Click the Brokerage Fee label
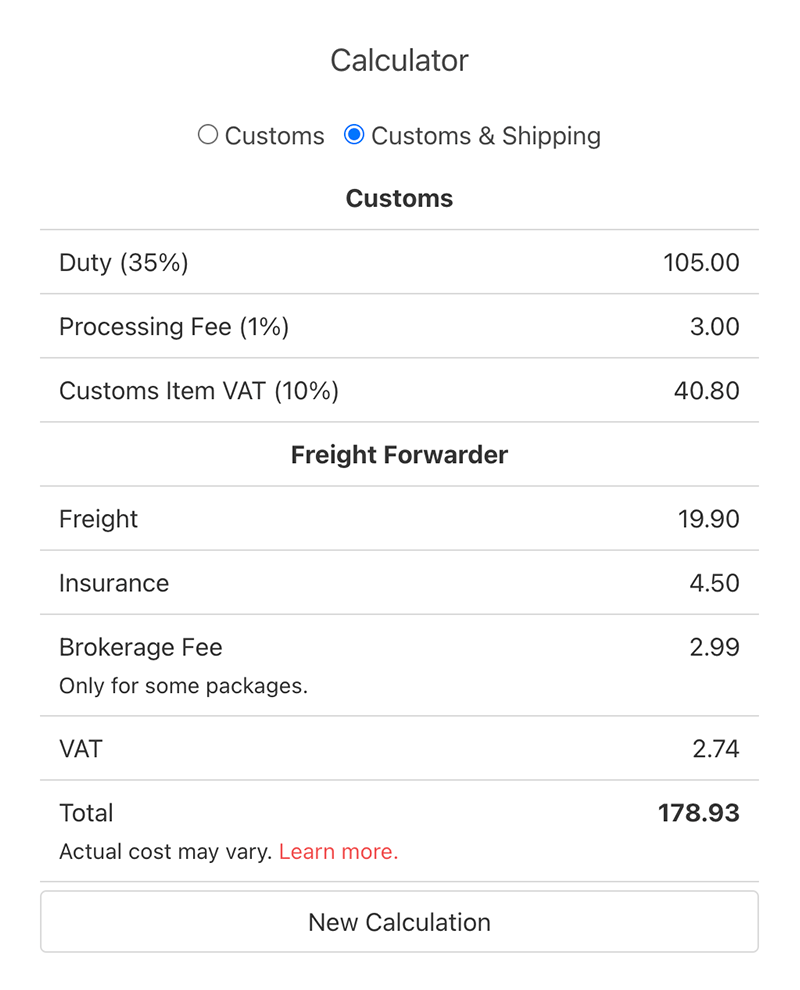The height and width of the screenshot is (990, 800). pyautogui.click(x=140, y=647)
